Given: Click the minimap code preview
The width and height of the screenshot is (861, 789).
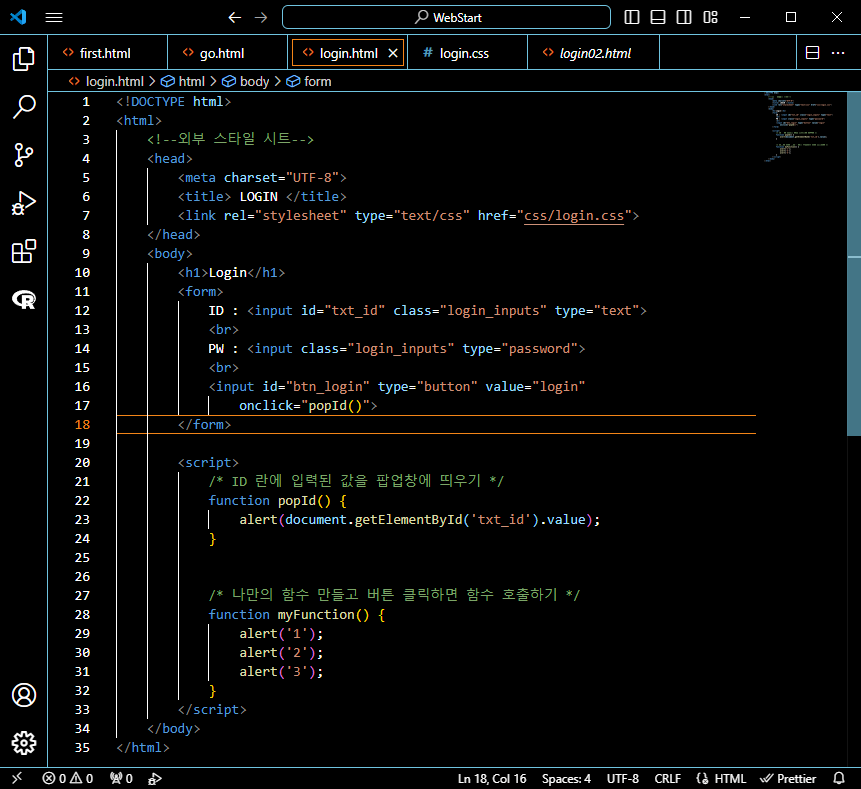Looking at the screenshot, I should (x=798, y=127).
